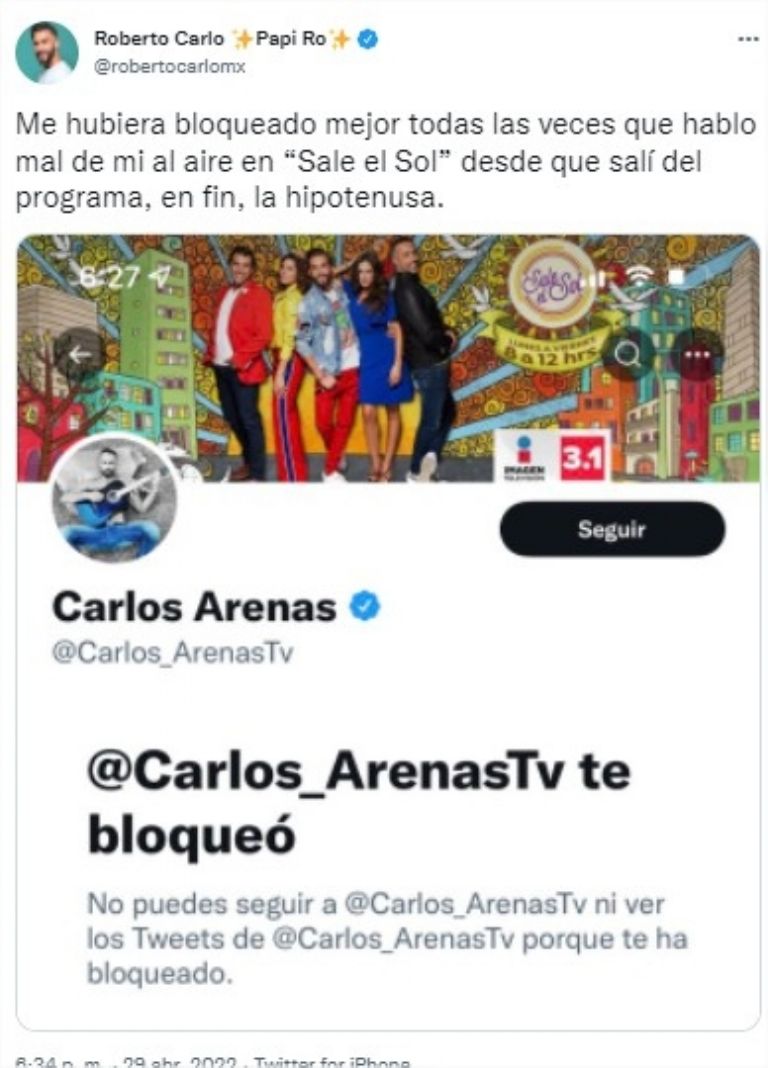The width and height of the screenshot is (768, 1068).
Task: Click the Carlos Arenas profile name
Action: pyautogui.click(x=194, y=606)
